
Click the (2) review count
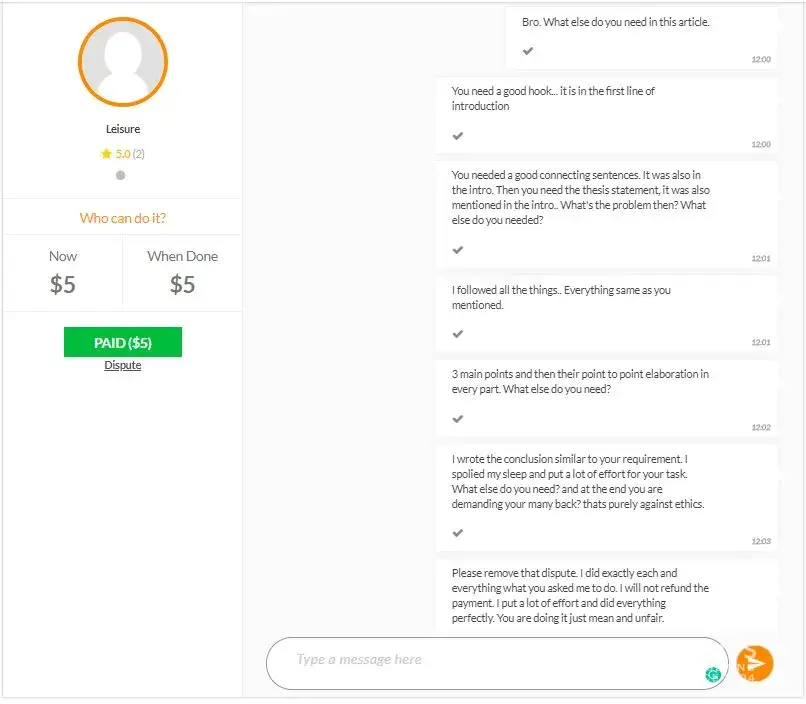[x=139, y=154]
